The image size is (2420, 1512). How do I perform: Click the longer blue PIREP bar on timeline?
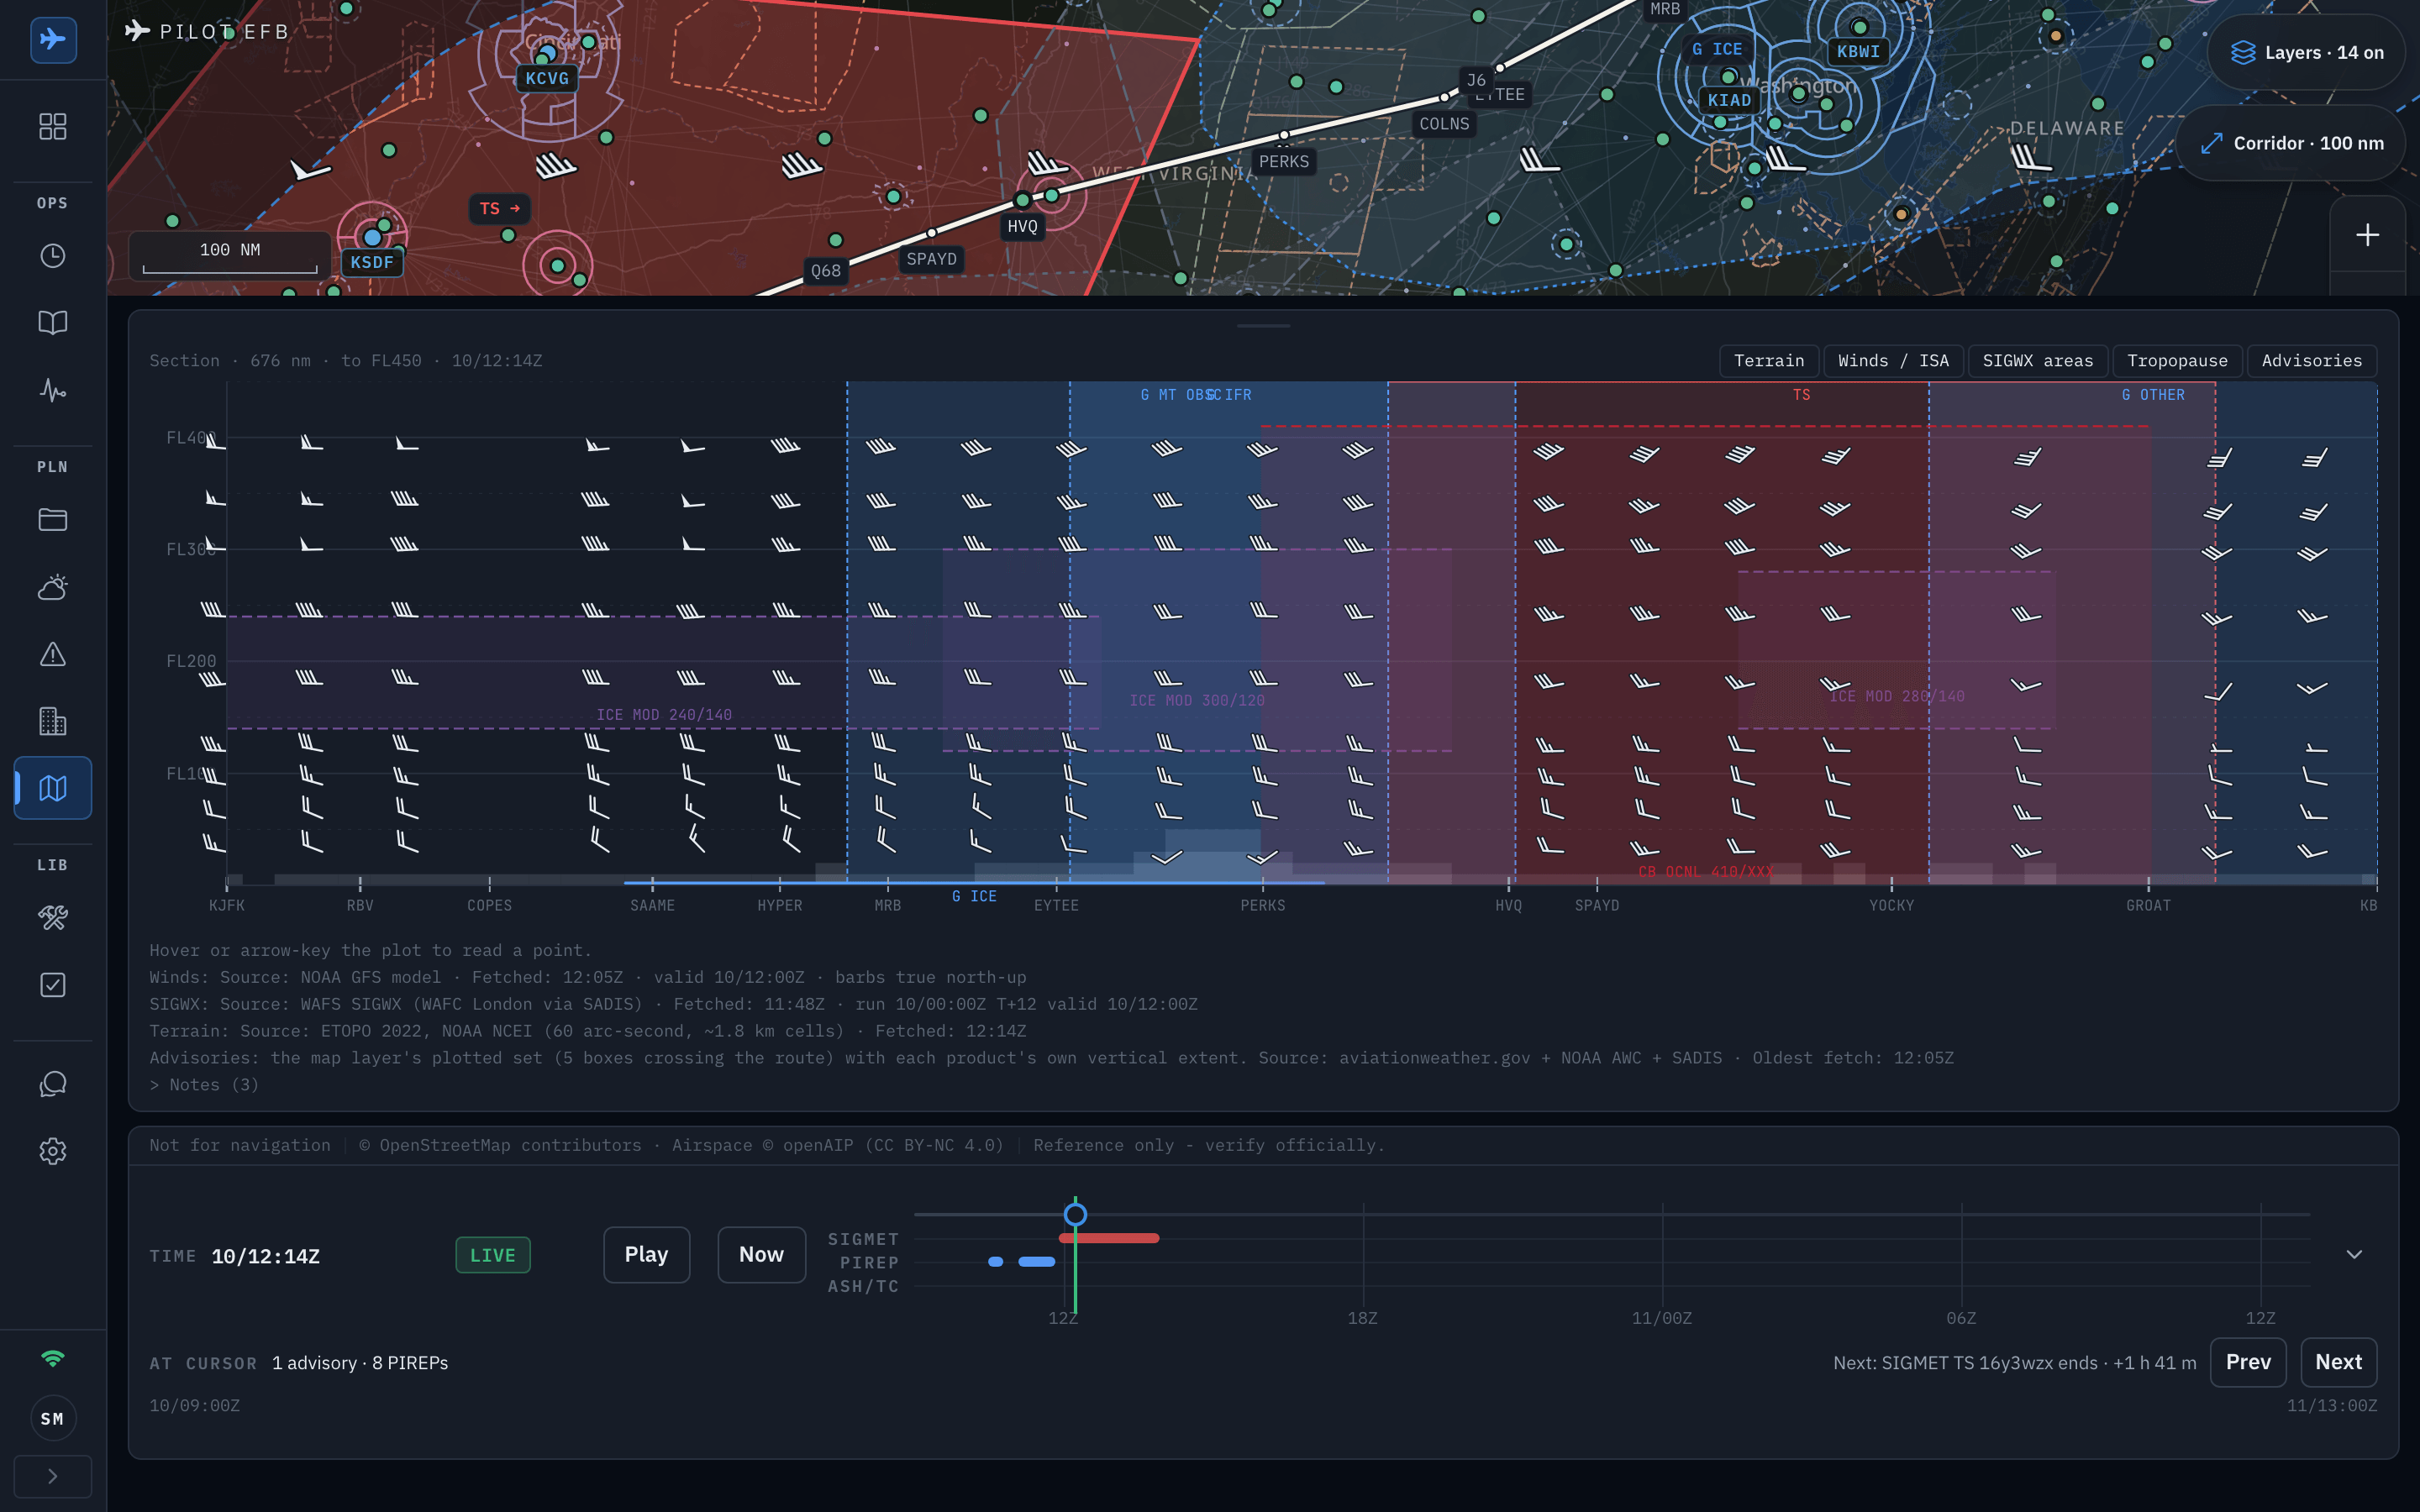[1037, 1262]
